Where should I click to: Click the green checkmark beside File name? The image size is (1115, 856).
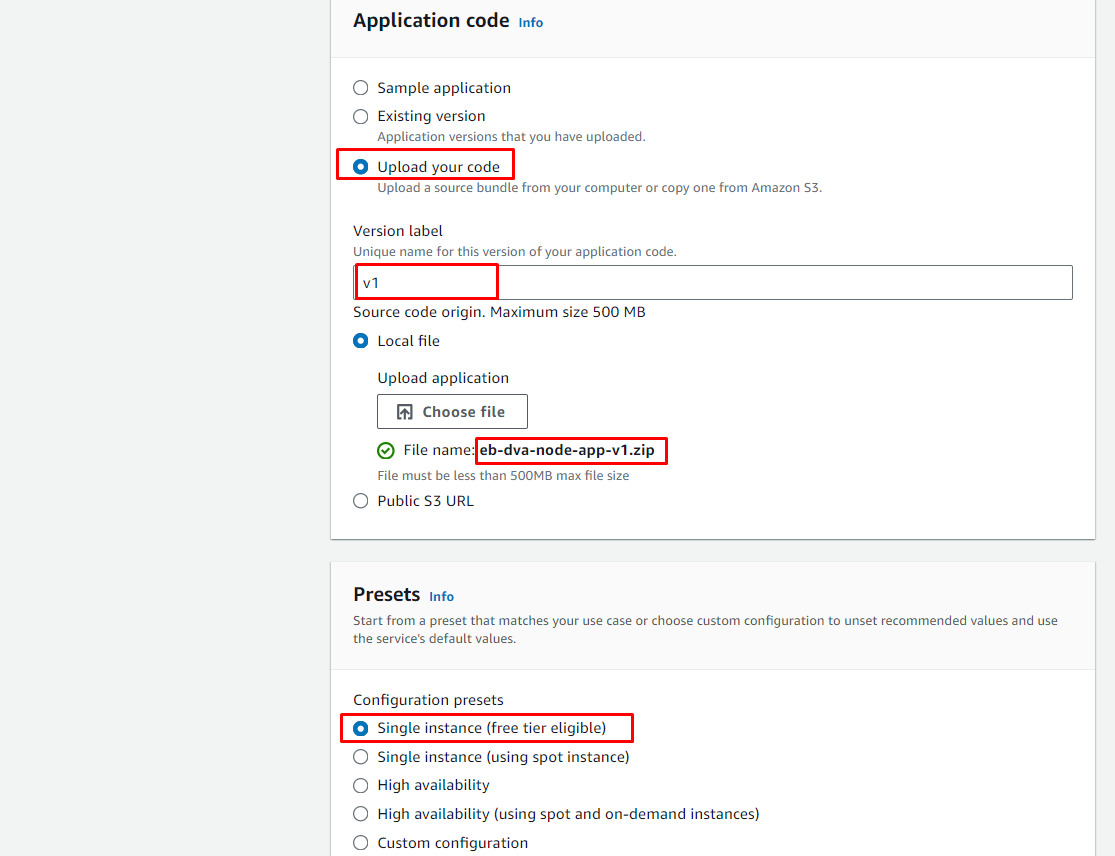tap(386, 451)
